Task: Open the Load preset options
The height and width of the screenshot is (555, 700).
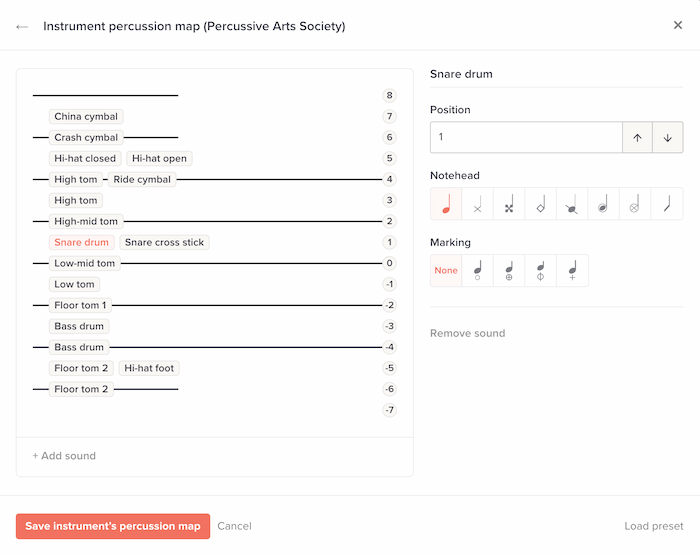Action: 653,526
